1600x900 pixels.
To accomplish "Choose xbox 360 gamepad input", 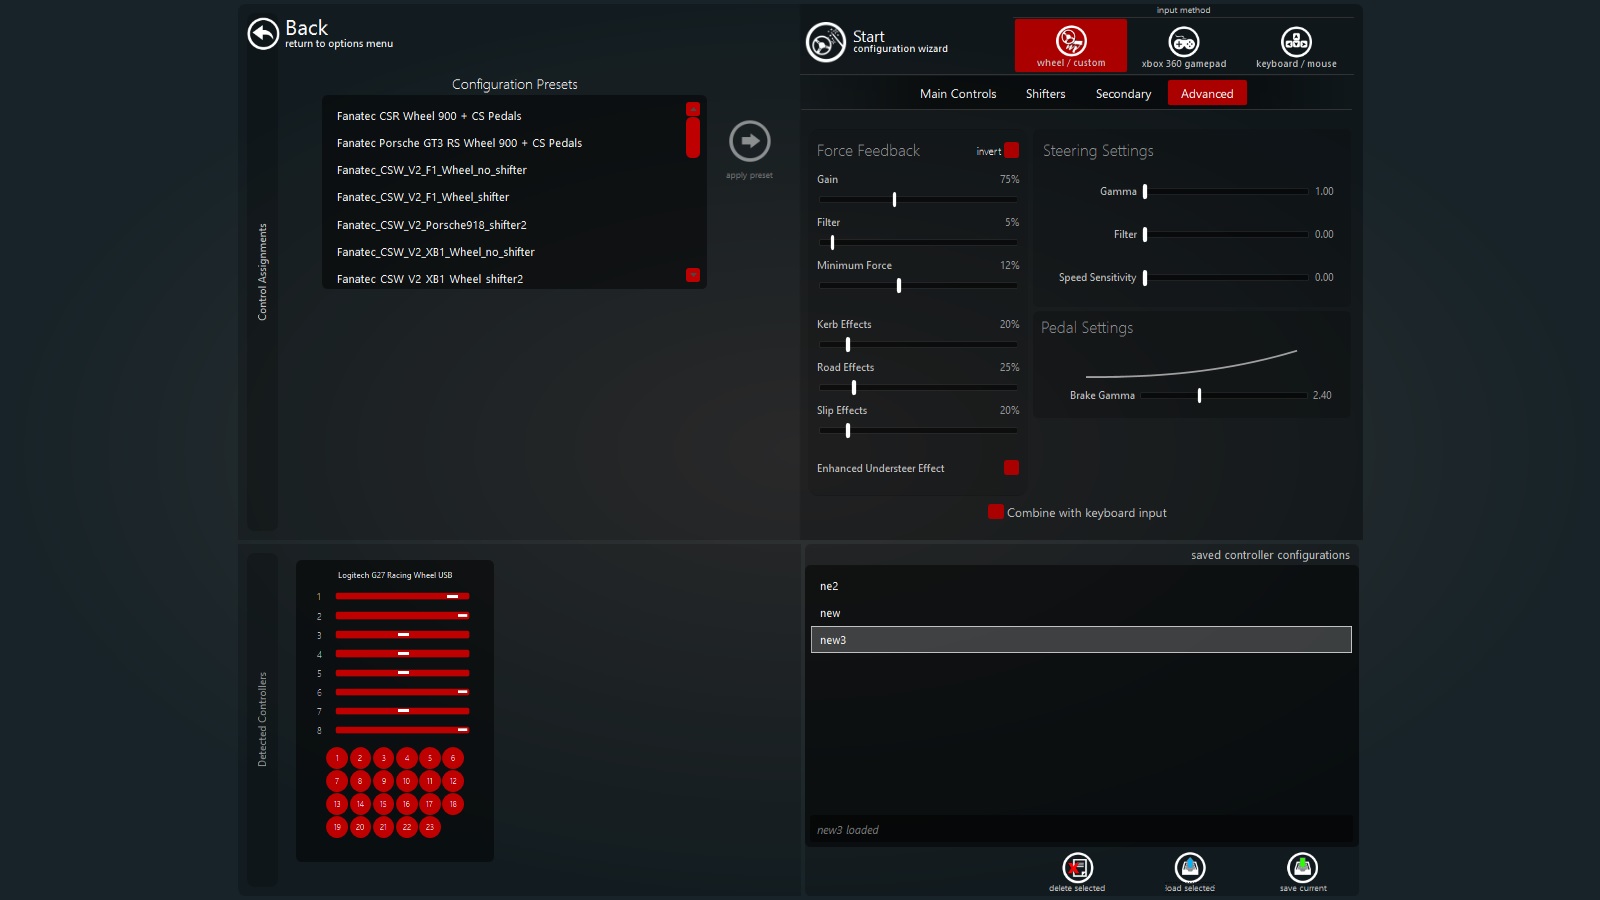I will tap(1184, 46).
